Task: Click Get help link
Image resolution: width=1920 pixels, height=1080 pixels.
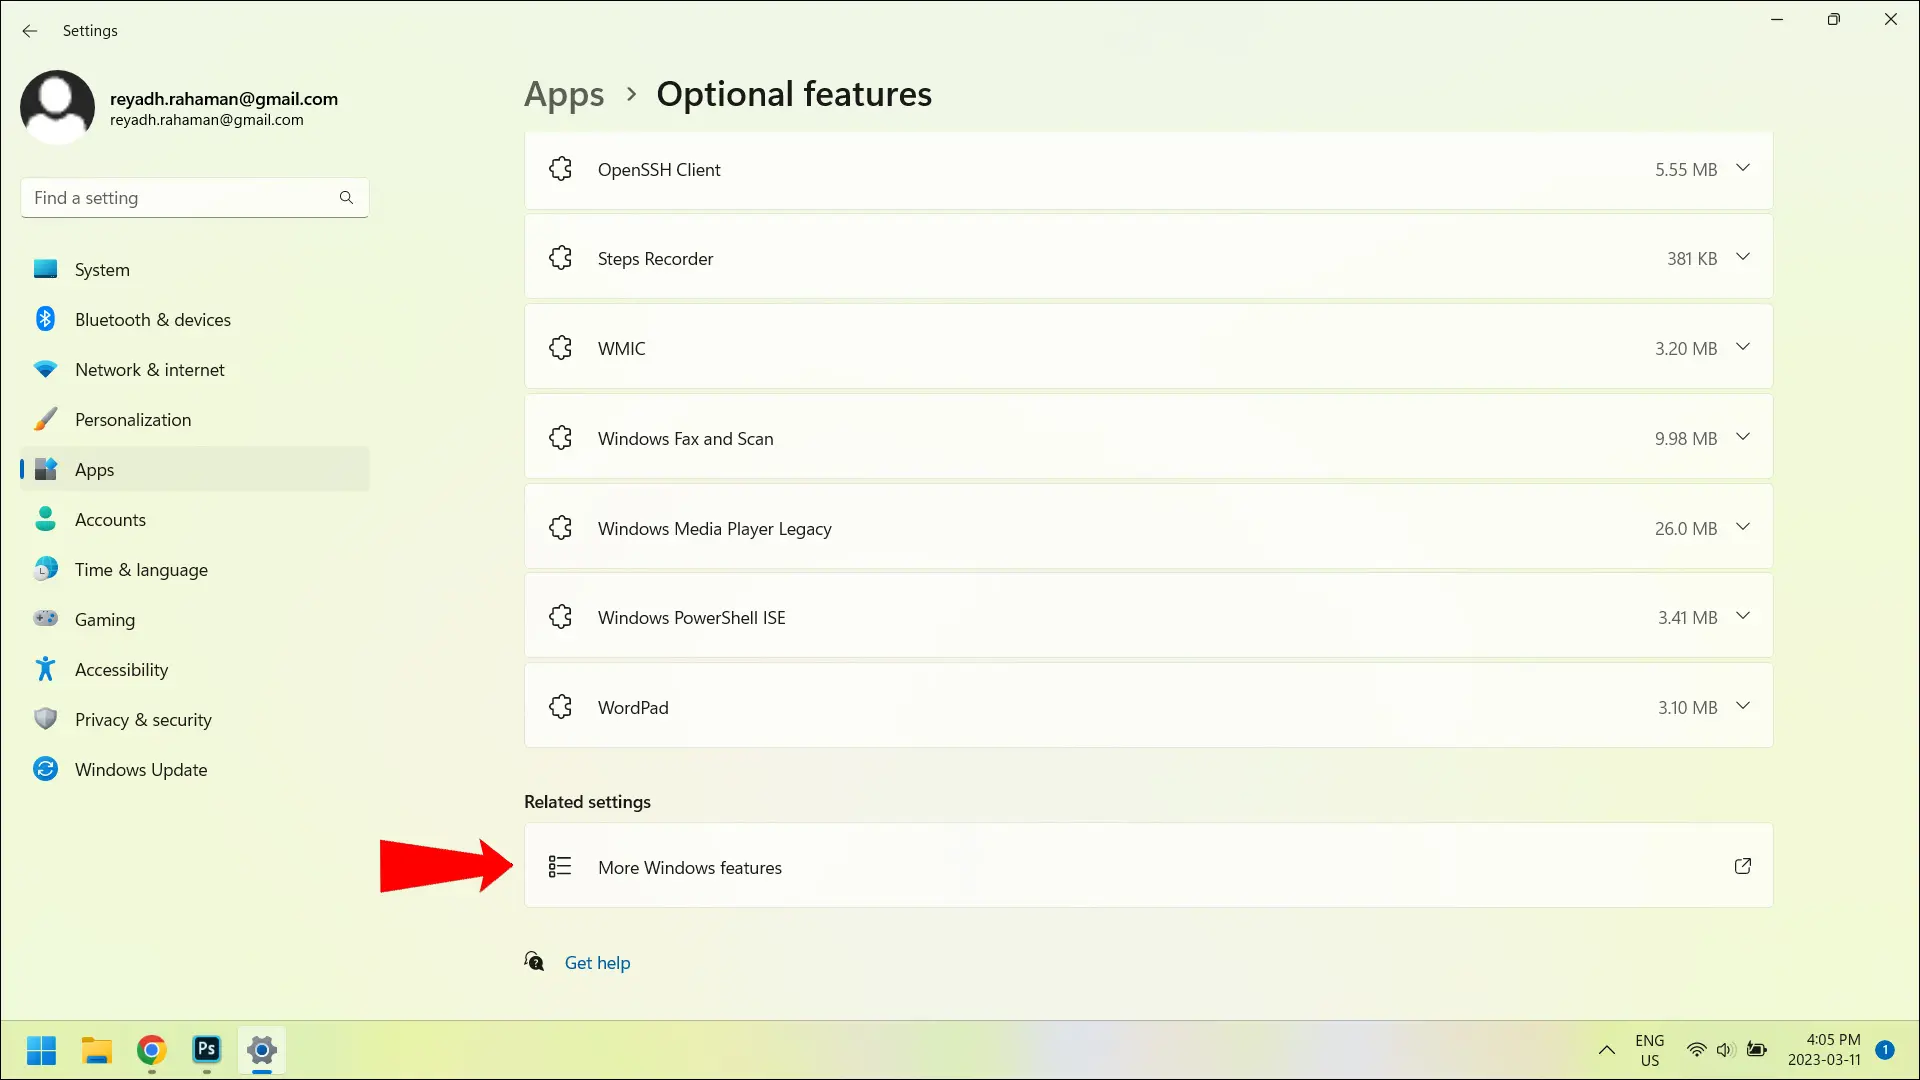Action: 596,963
